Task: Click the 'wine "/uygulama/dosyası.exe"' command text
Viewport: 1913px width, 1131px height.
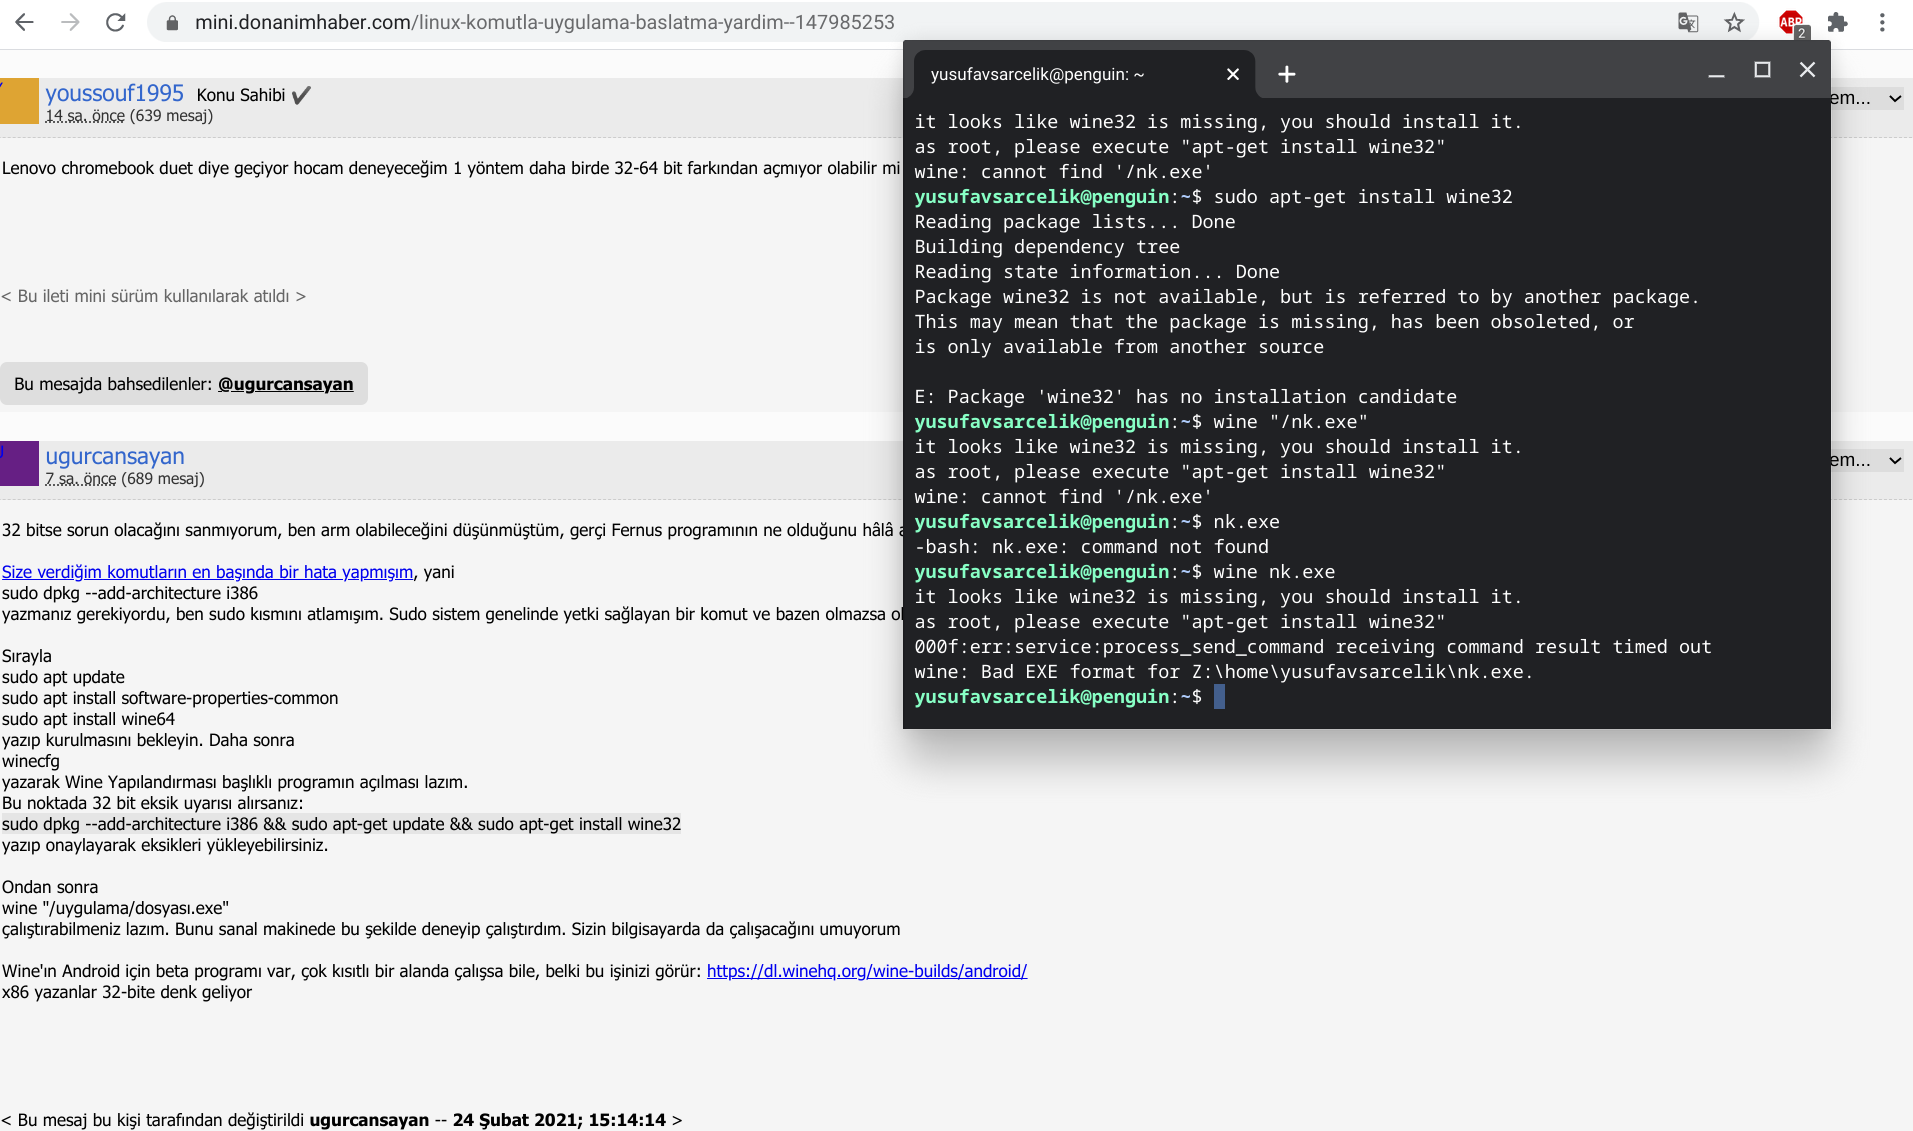Action: click(x=115, y=908)
